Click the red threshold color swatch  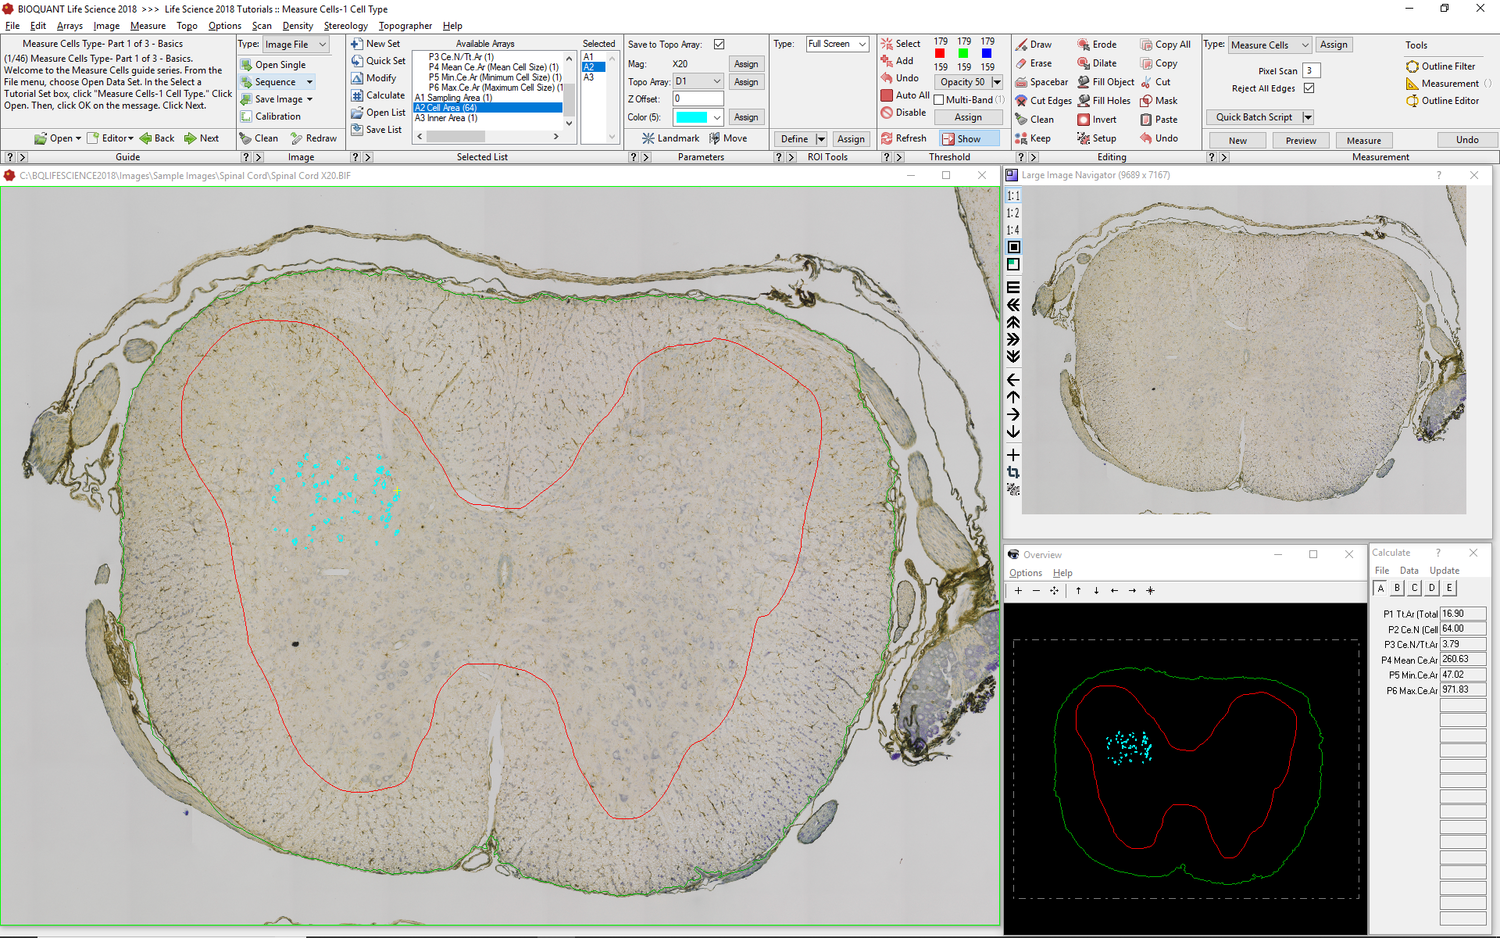click(x=940, y=54)
